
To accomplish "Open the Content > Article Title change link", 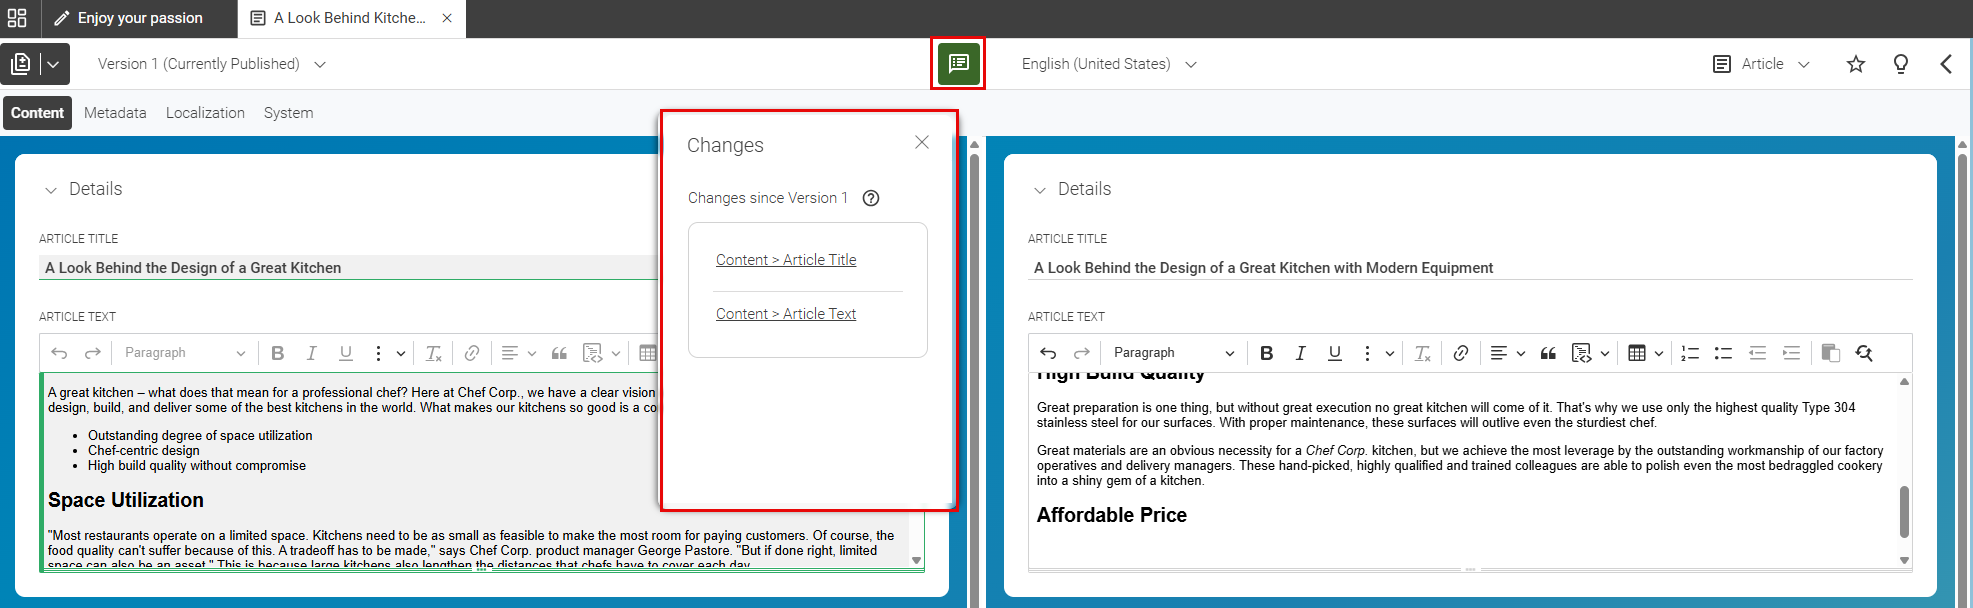I will coord(786,260).
